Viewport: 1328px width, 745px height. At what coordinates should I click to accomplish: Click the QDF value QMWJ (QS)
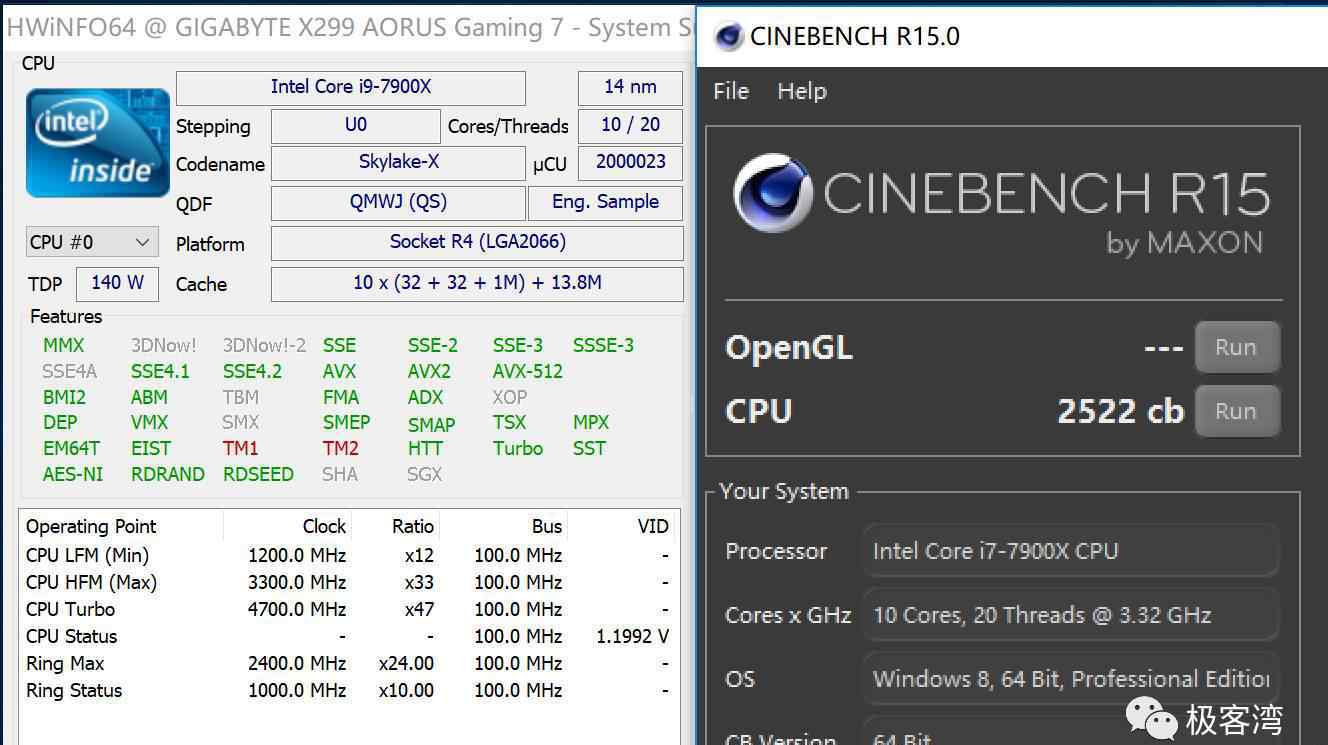pos(399,203)
